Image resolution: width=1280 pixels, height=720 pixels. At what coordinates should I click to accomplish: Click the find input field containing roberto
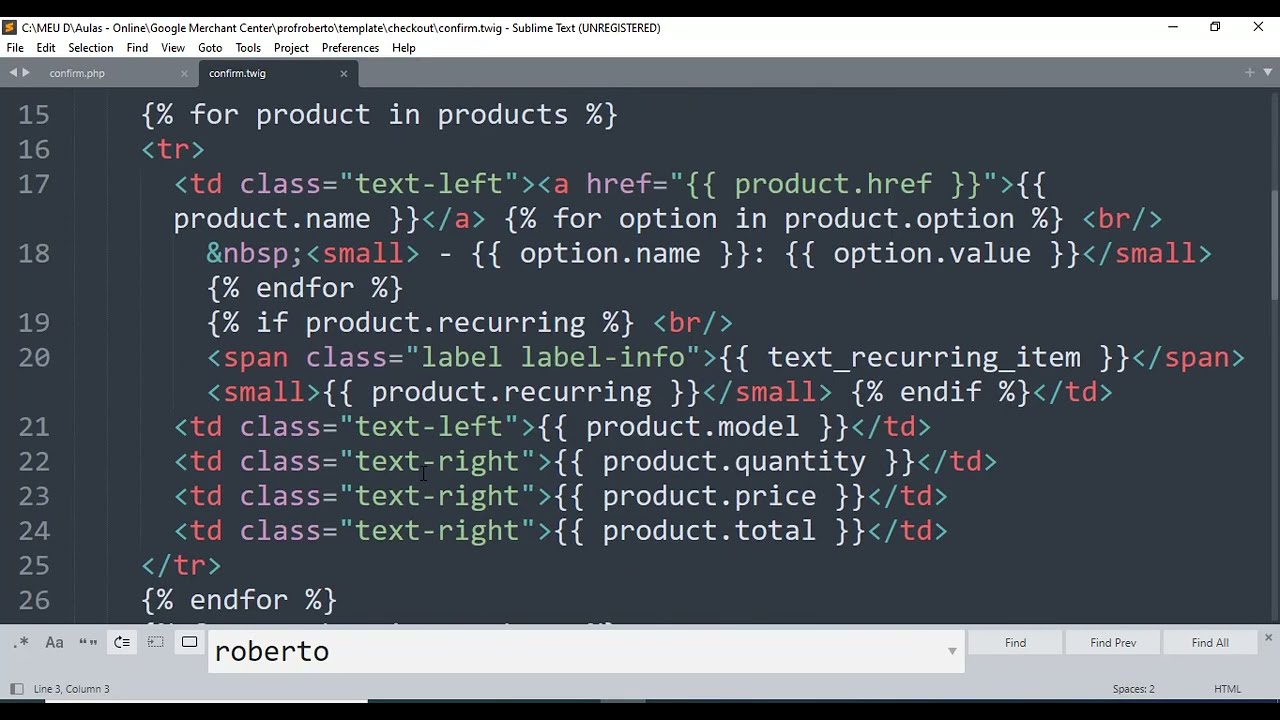585,651
